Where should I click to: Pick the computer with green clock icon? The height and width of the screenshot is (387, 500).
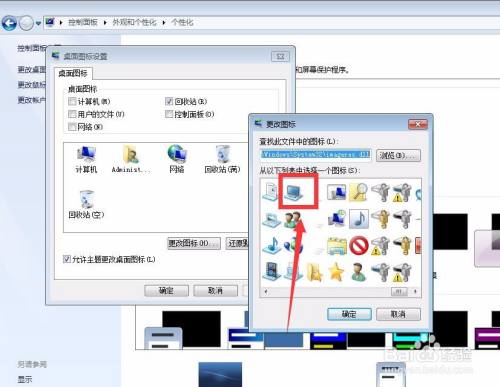(x=337, y=219)
